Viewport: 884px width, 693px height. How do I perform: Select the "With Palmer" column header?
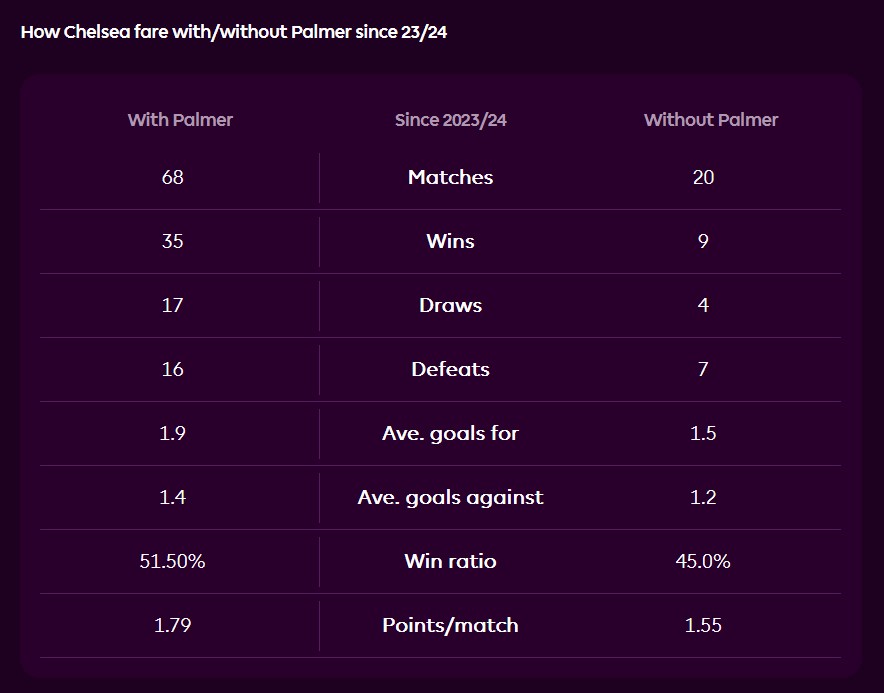[180, 120]
